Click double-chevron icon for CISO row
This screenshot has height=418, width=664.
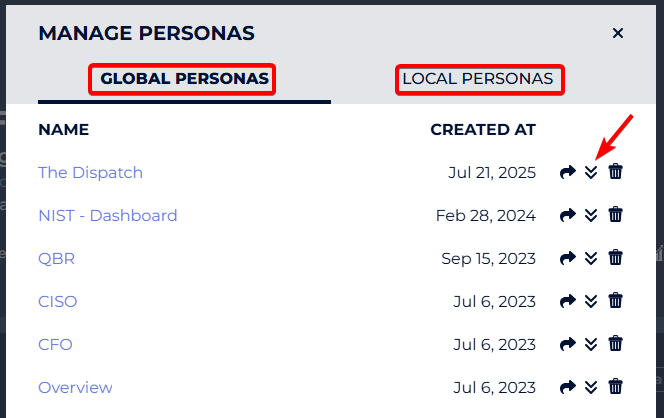coord(591,301)
